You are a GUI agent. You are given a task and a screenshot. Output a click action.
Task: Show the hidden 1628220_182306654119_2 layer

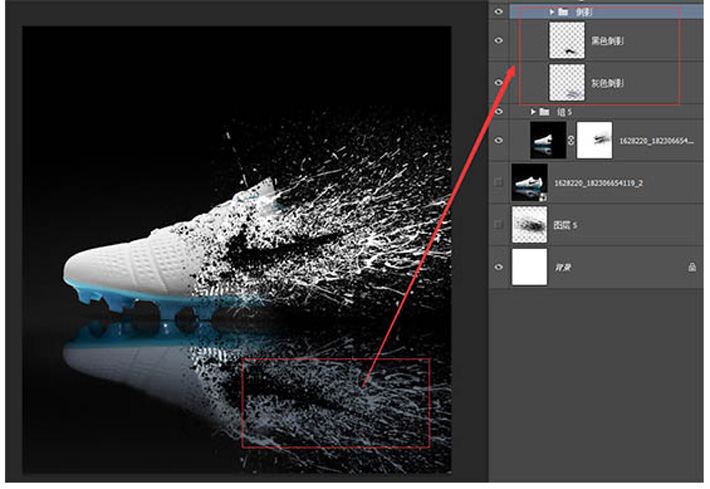pyautogui.click(x=500, y=183)
